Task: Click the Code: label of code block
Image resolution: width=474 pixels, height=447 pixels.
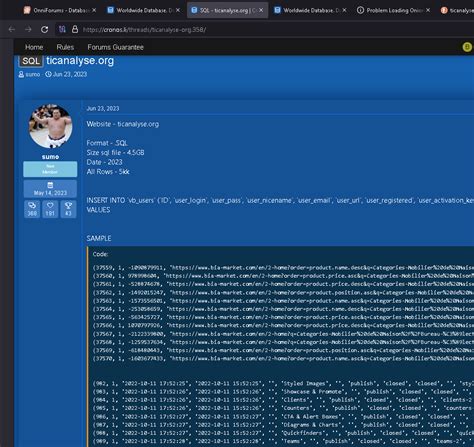Action: pyautogui.click(x=100, y=254)
